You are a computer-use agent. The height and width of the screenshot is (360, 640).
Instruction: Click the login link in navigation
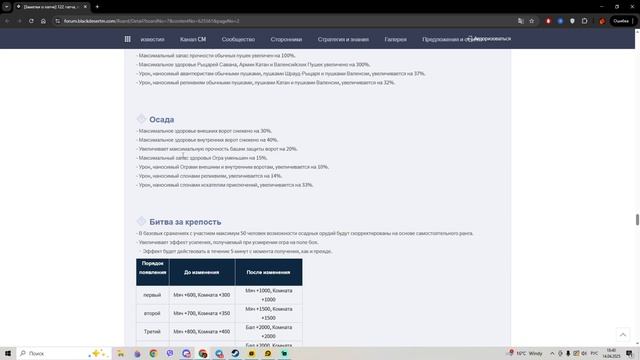(x=489, y=39)
